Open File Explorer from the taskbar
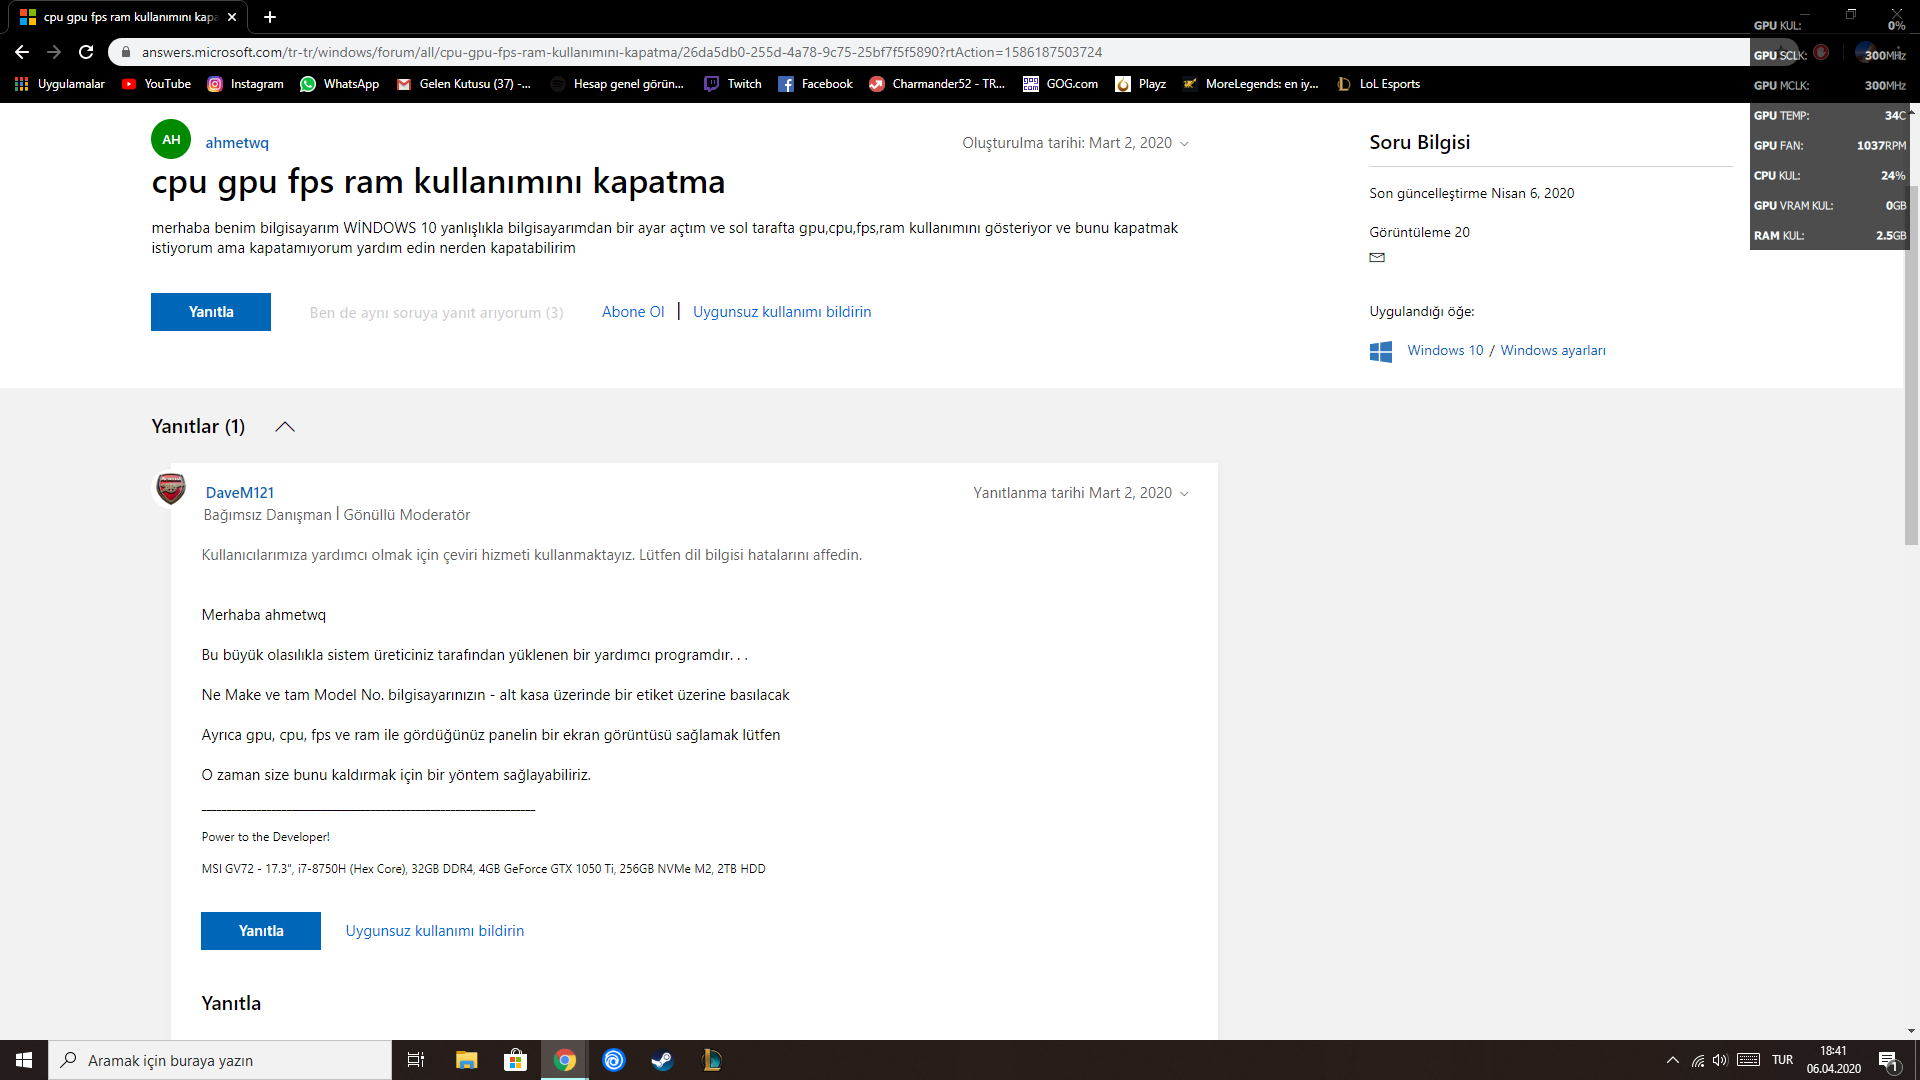Image resolution: width=1920 pixels, height=1080 pixels. (466, 1060)
